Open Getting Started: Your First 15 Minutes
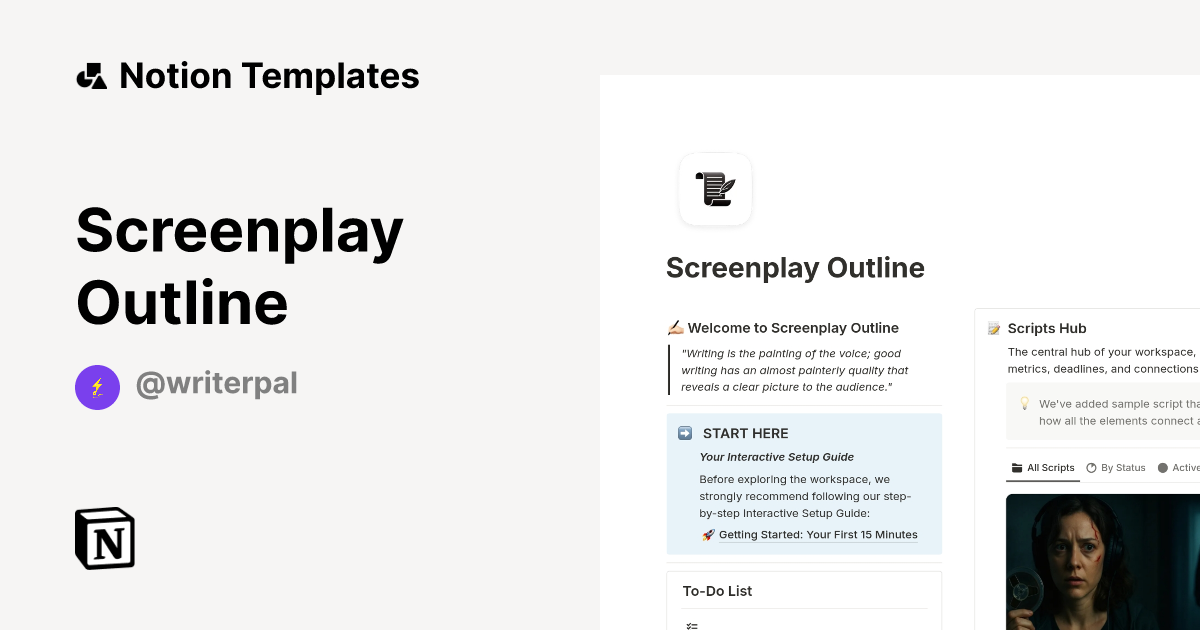This screenshot has width=1200, height=630. point(817,534)
